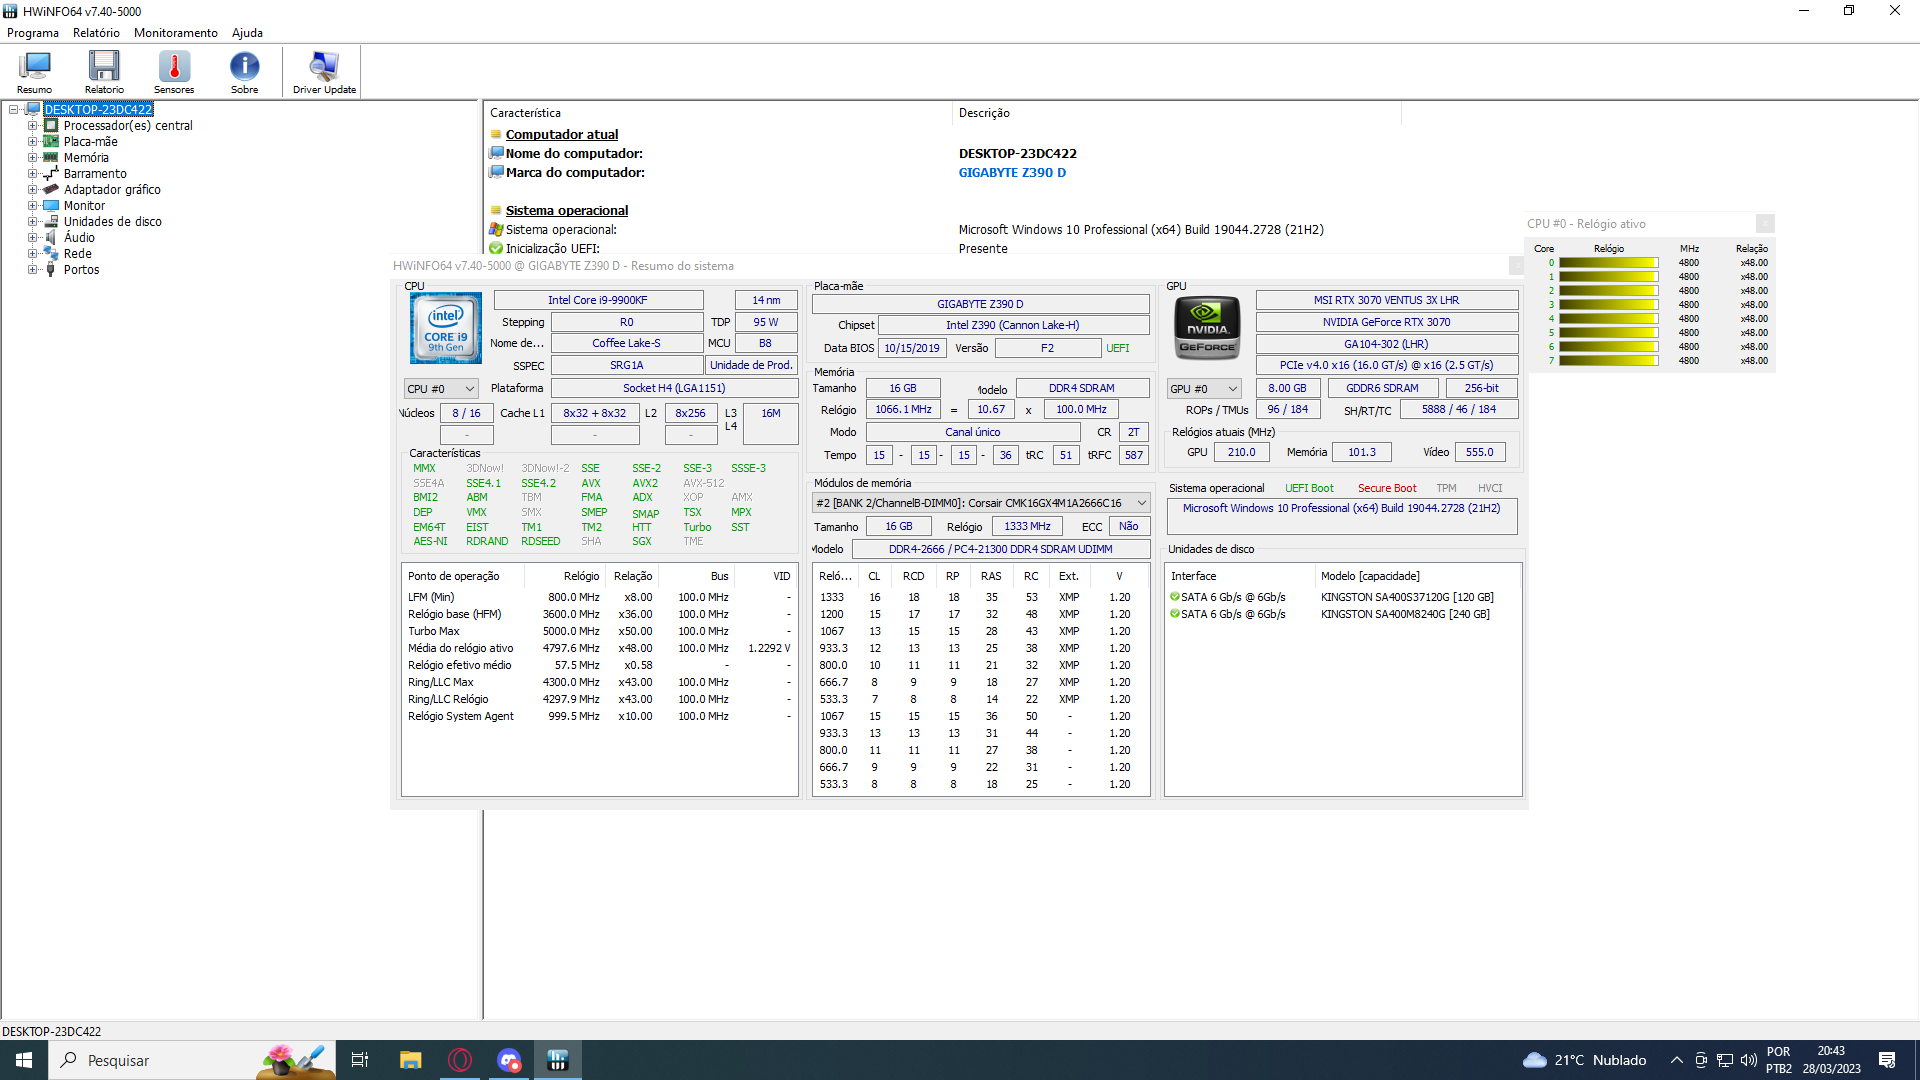Click the weather 21°C Nublado widget
1920x1080 pixels.
point(1585,1060)
